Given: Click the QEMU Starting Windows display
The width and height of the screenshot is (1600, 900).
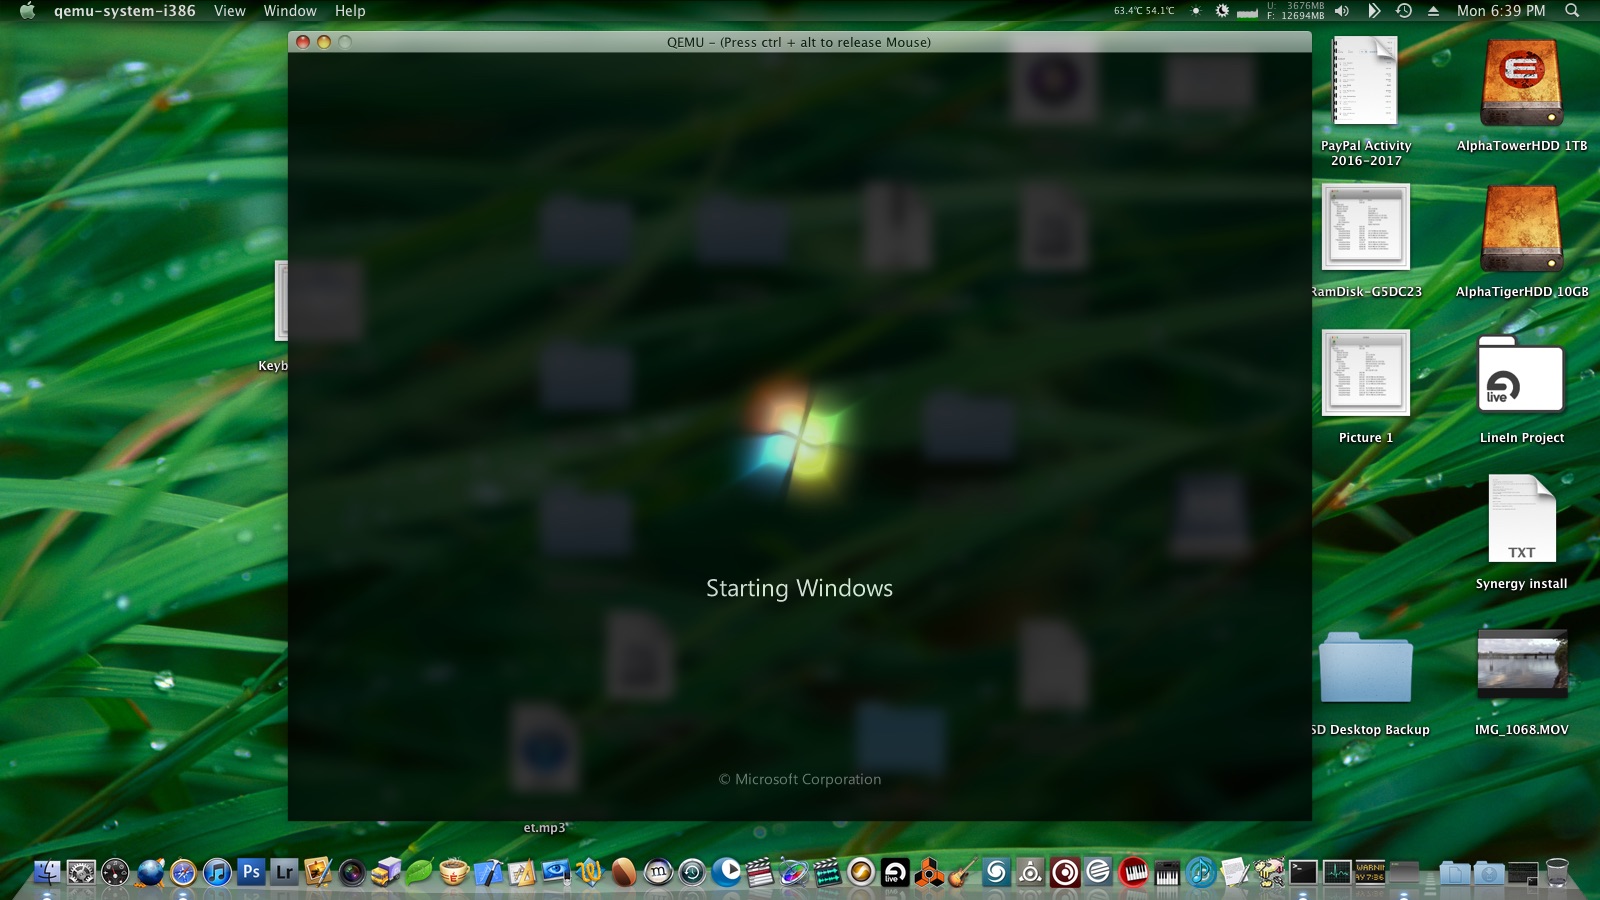Looking at the screenshot, I should point(799,437).
